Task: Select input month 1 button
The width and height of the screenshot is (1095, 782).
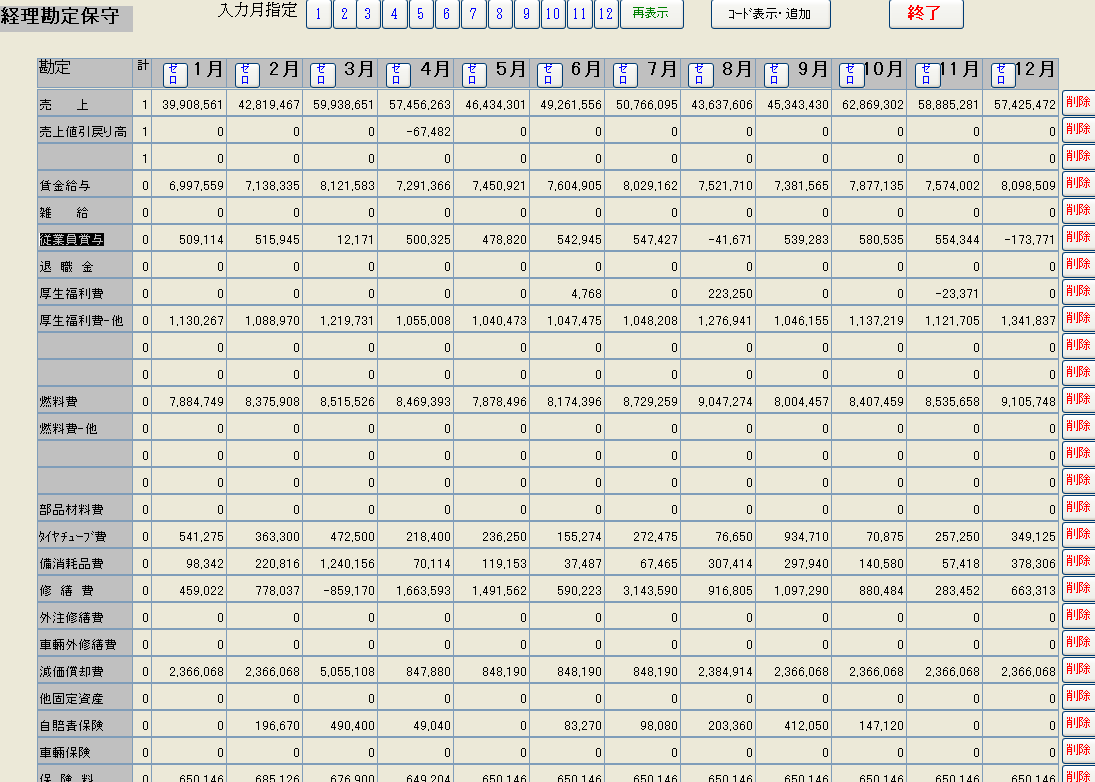Action: (318, 14)
